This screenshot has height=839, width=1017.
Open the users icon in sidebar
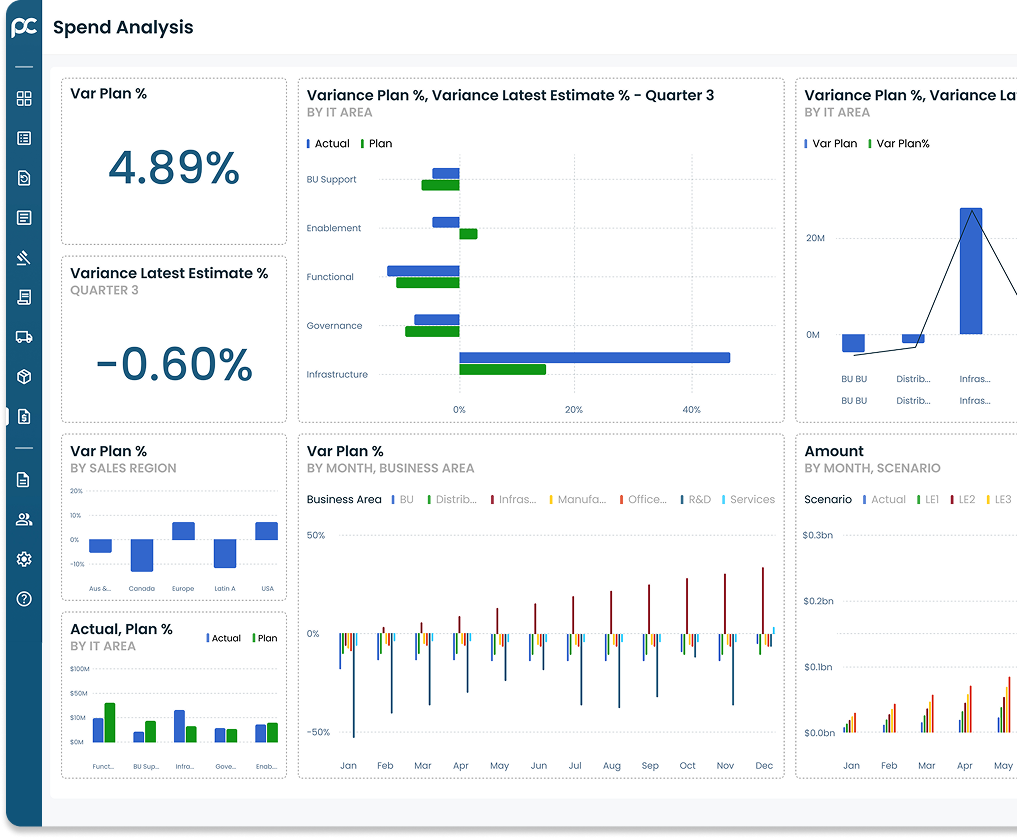tap(24, 519)
